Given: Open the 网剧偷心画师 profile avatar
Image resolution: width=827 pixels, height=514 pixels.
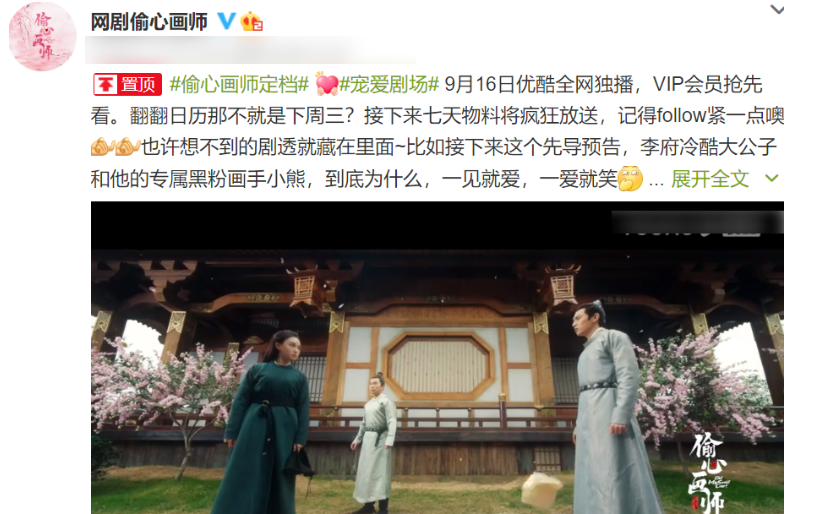Looking at the screenshot, I should (43, 36).
